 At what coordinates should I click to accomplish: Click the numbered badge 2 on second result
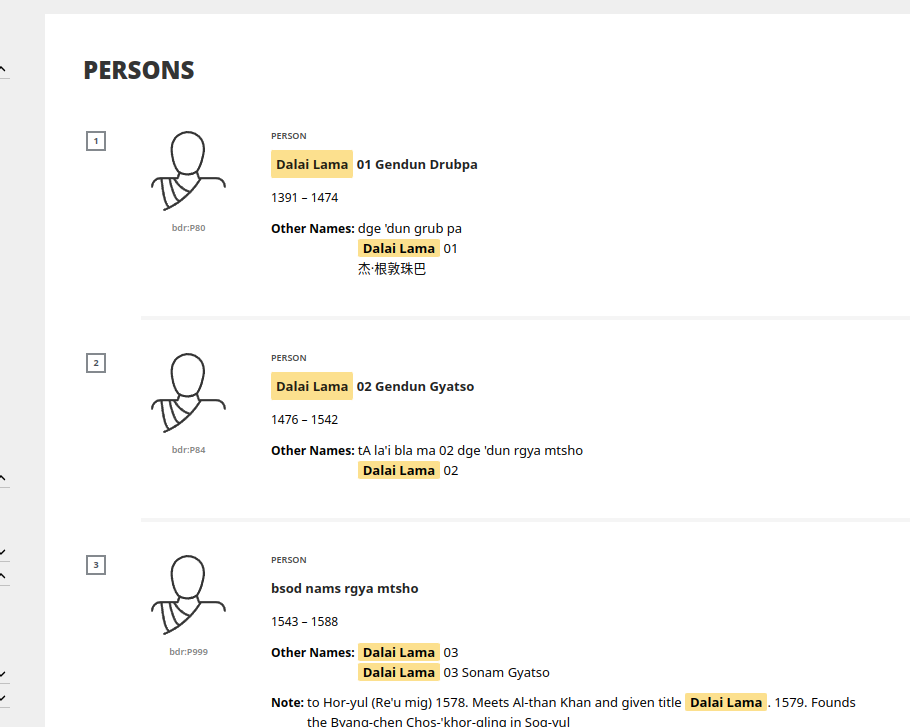[x=96, y=362]
